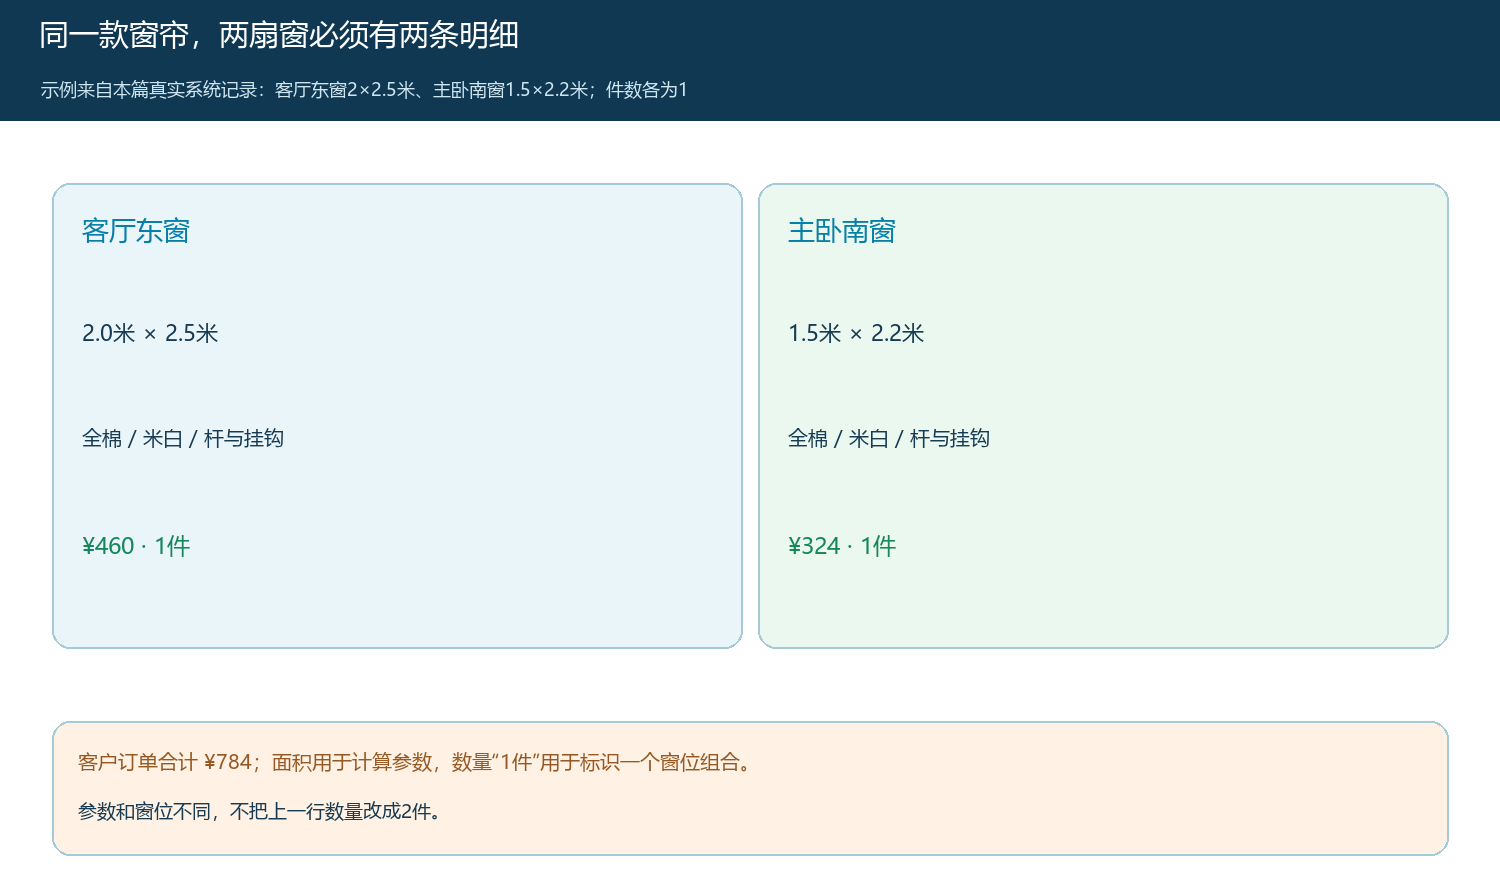
Task: Click the dimension text 2.0米 × 2.5米
Action: pyautogui.click(x=150, y=333)
